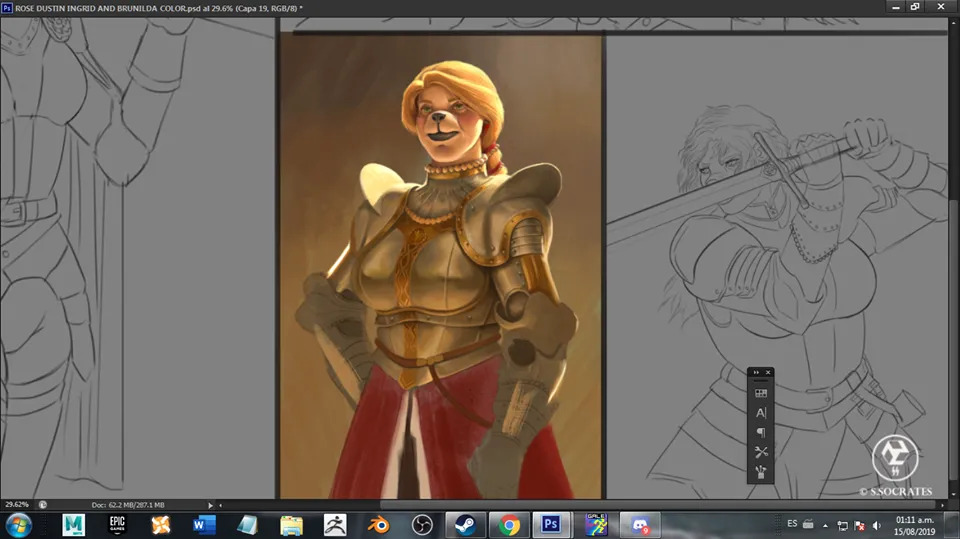Screen dimensions: 960x539
Task: Click the zoom percentage field 29.62%
Action: click(17, 505)
